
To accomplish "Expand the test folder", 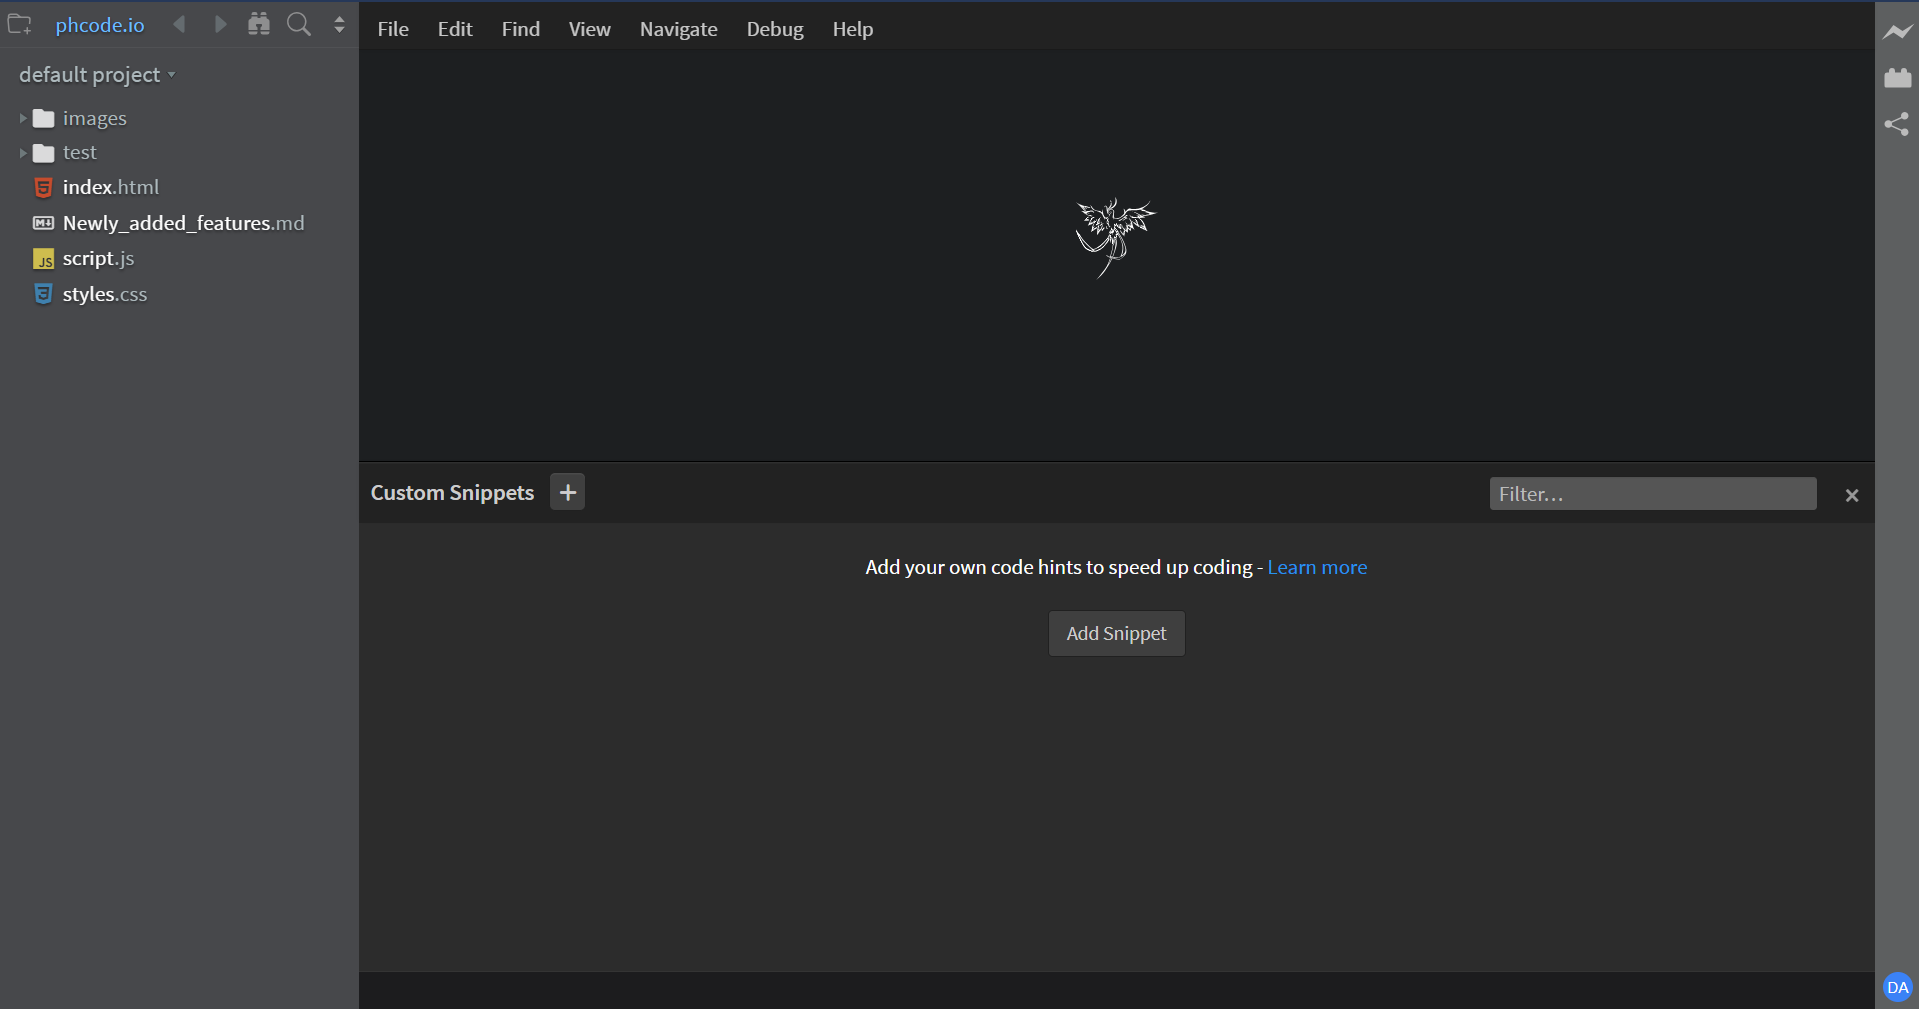I will pyautogui.click(x=22, y=152).
